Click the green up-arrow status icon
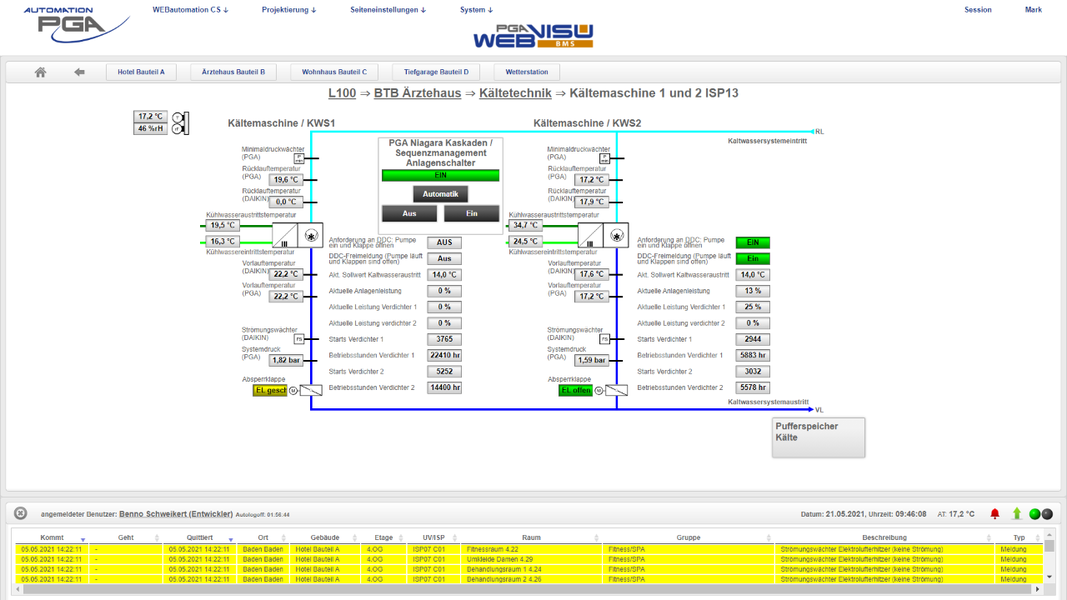 (x=1016, y=514)
